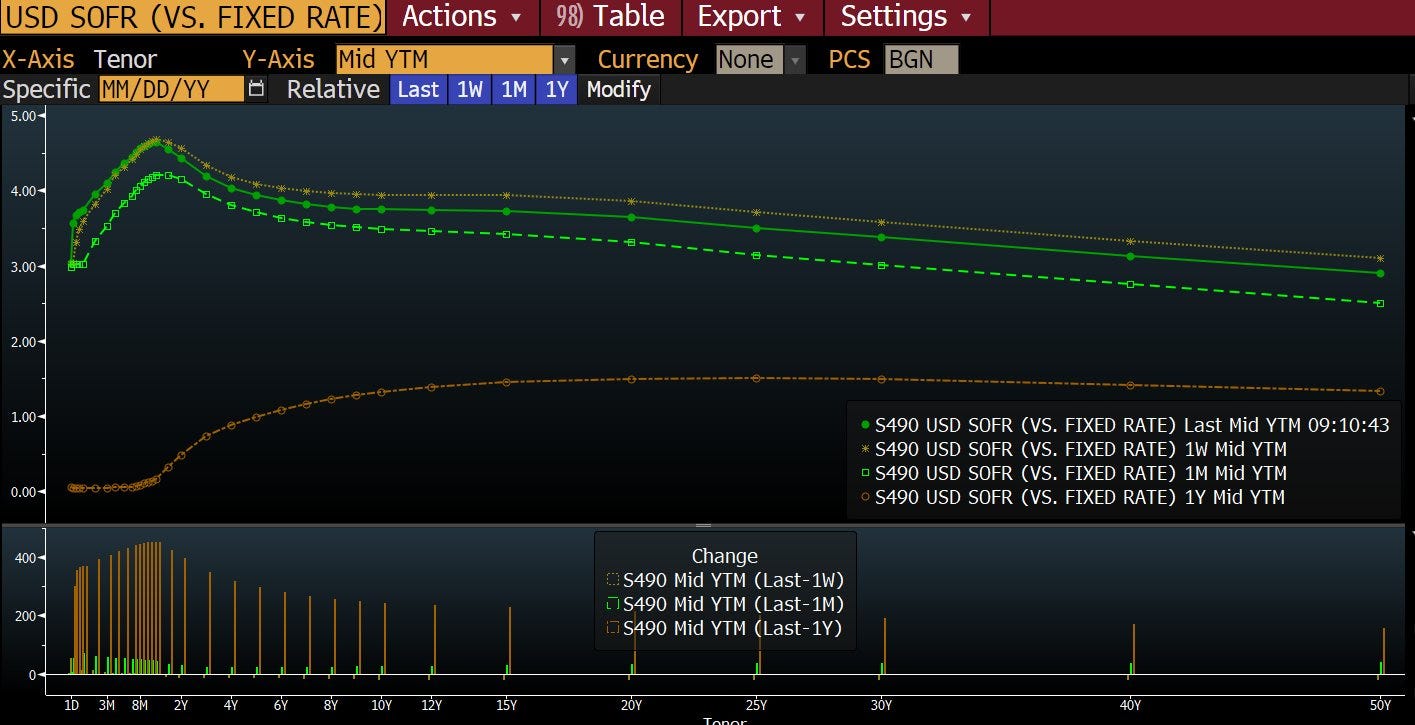Click the 400 change-axis value

click(24, 557)
